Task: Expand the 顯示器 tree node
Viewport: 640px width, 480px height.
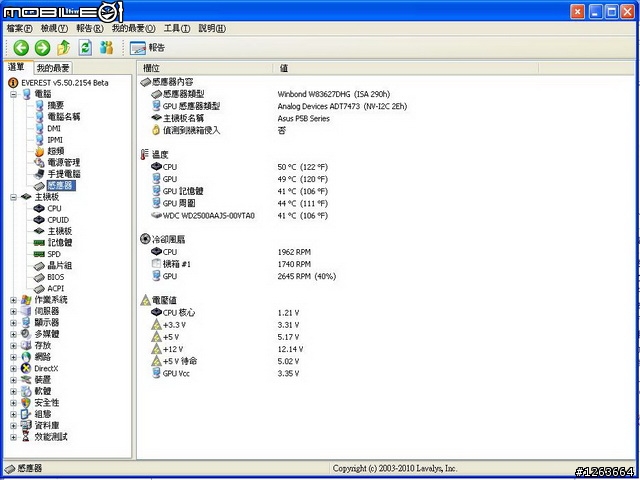Action: [13, 323]
